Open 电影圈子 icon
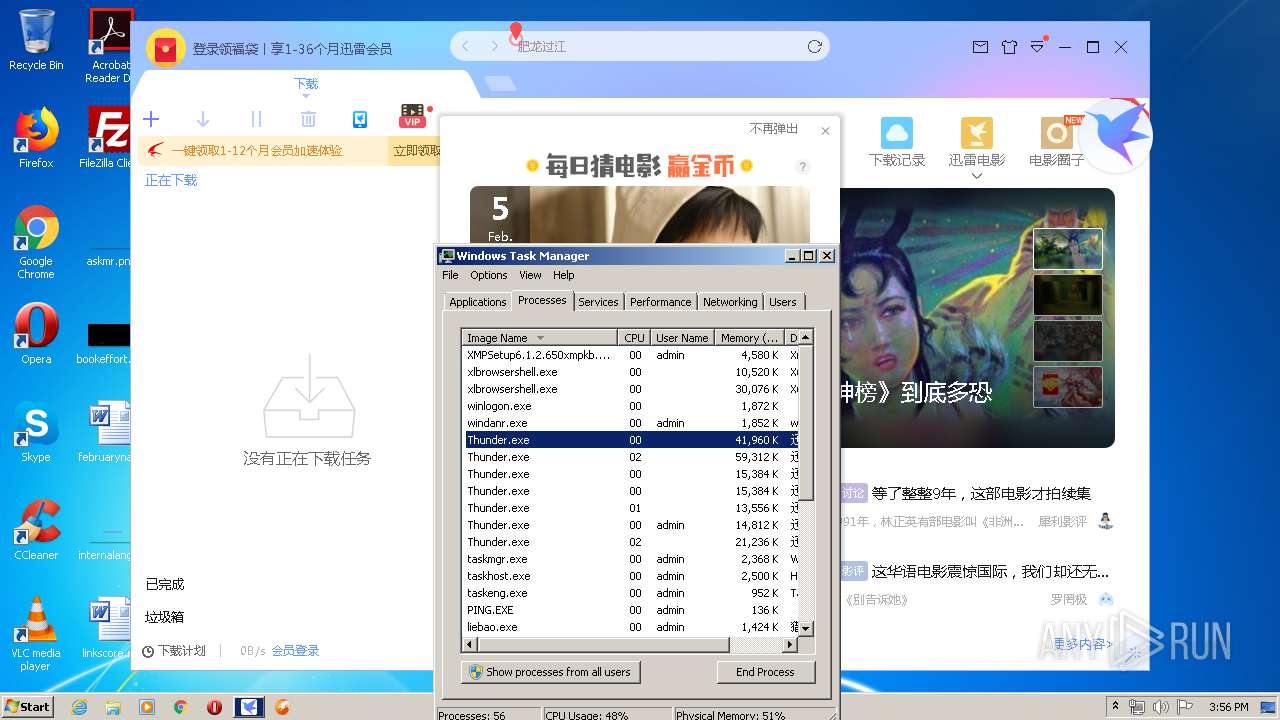The image size is (1280, 720). (1057, 133)
